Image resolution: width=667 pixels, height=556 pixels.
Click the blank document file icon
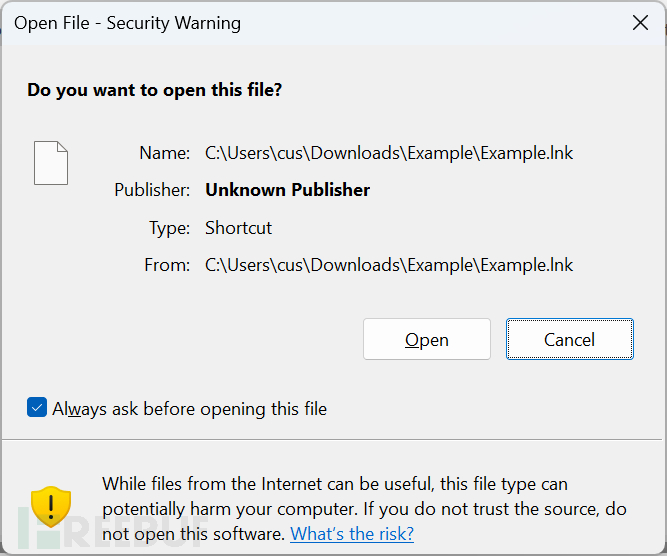click(51, 163)
